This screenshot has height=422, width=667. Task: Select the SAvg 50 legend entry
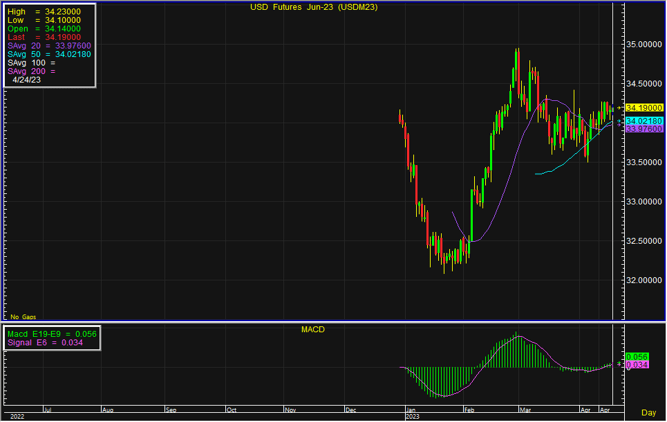49,53
